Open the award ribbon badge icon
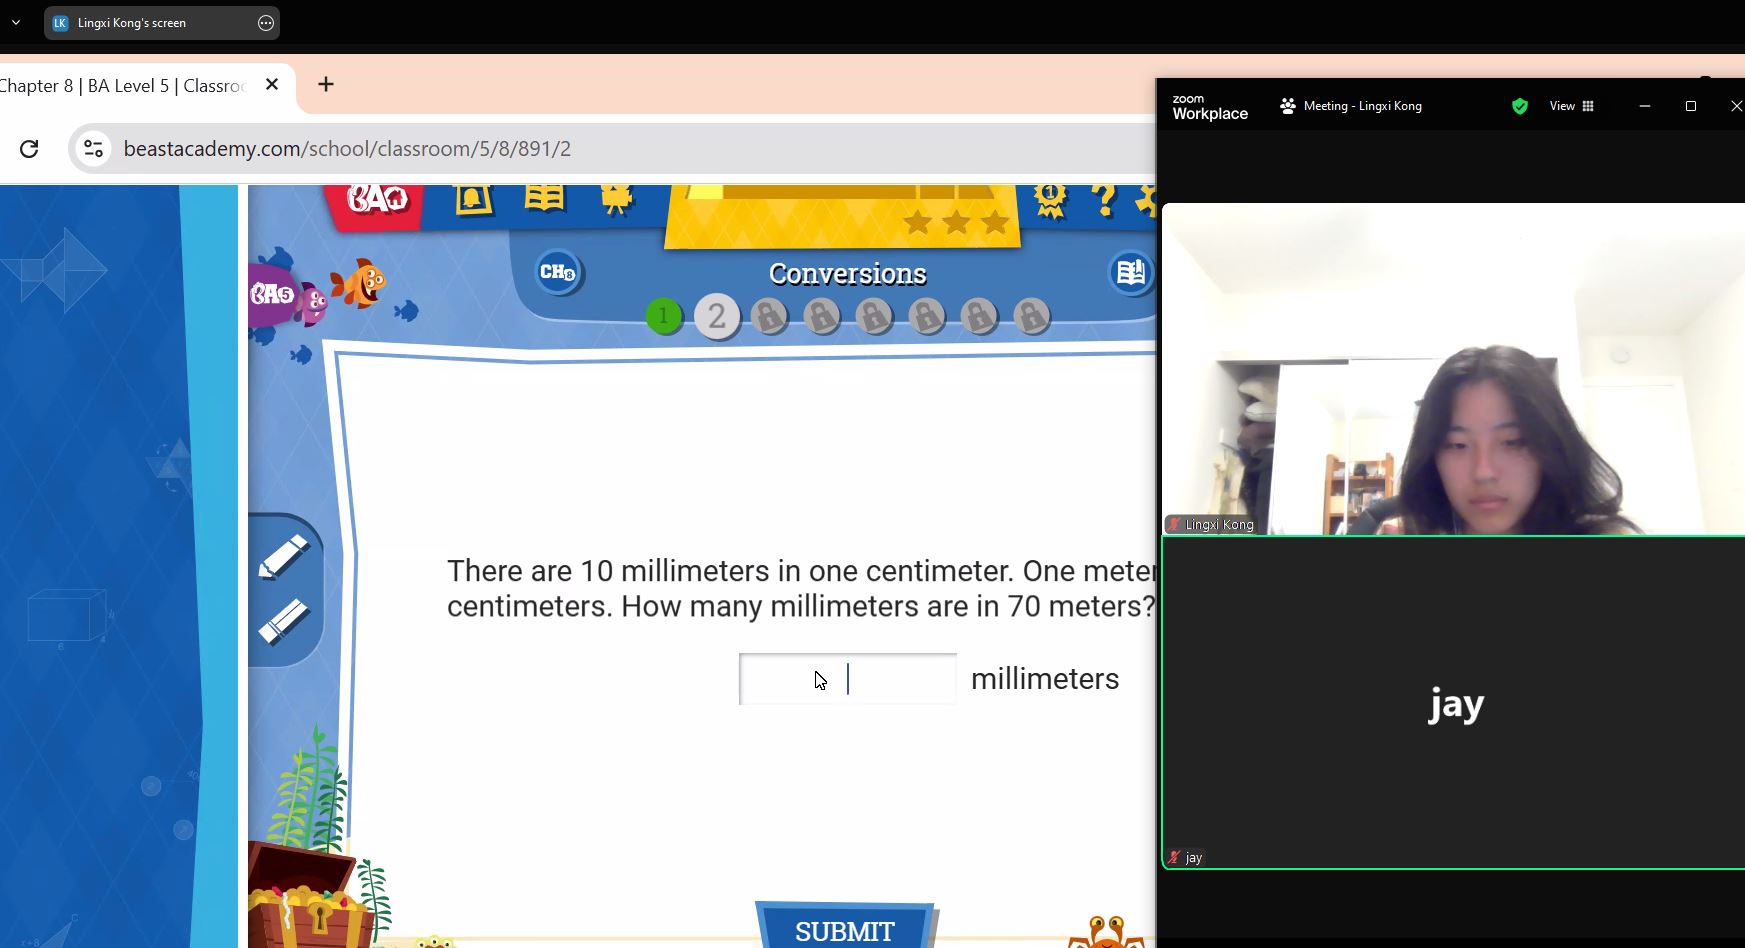Image resolution: width=1745 pixels, height=948 pixels. tap(1050, 200)
